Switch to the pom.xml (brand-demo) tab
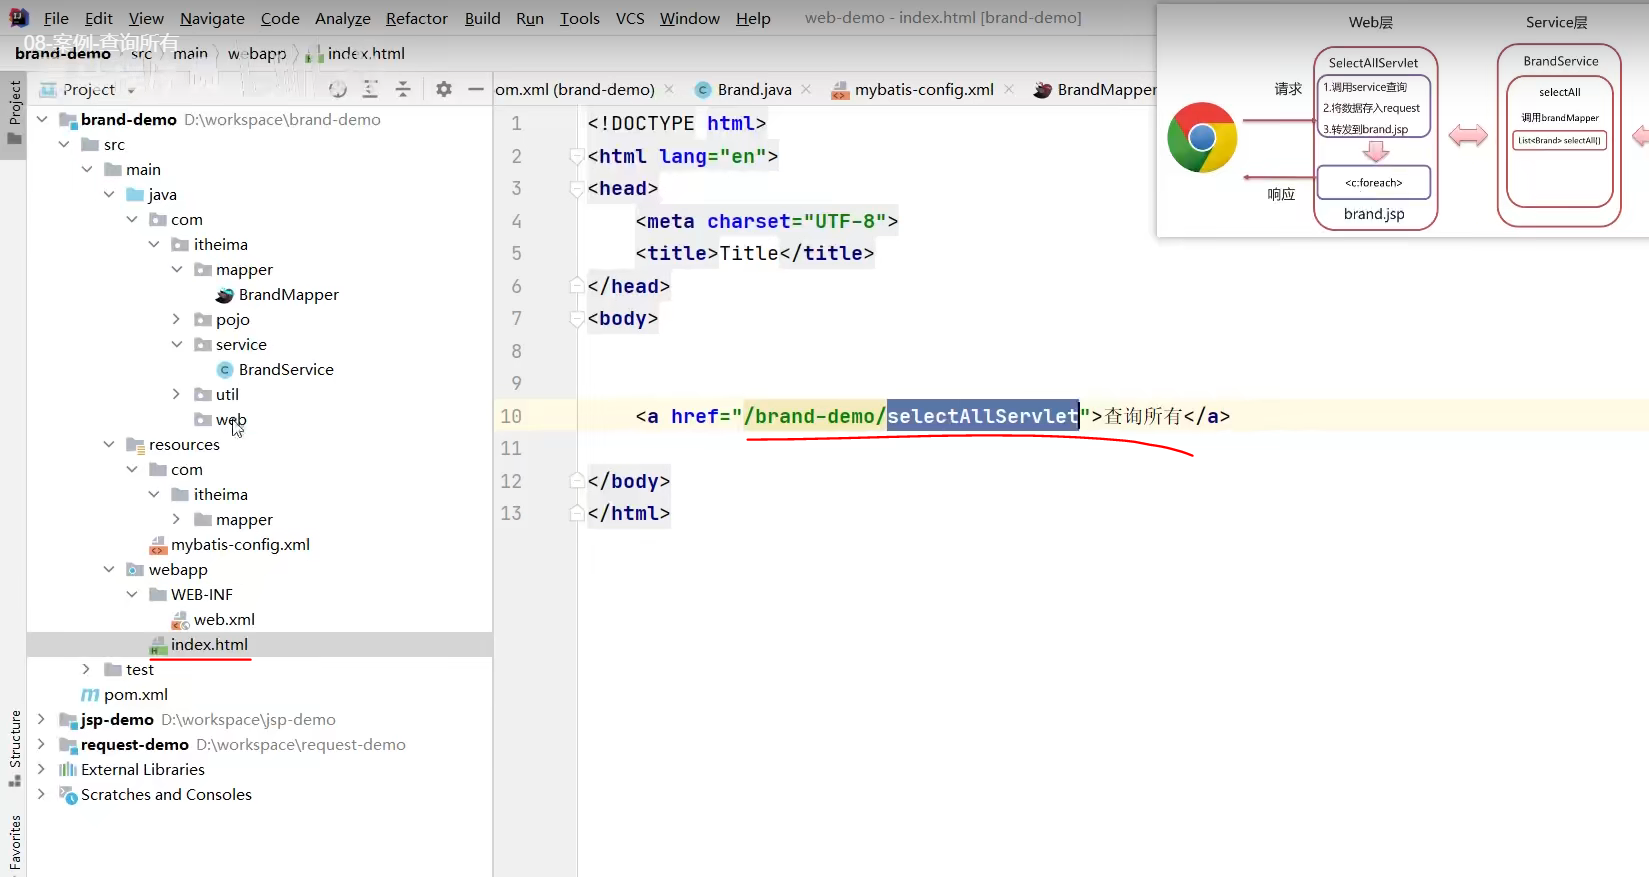 (x=575, y=90)
